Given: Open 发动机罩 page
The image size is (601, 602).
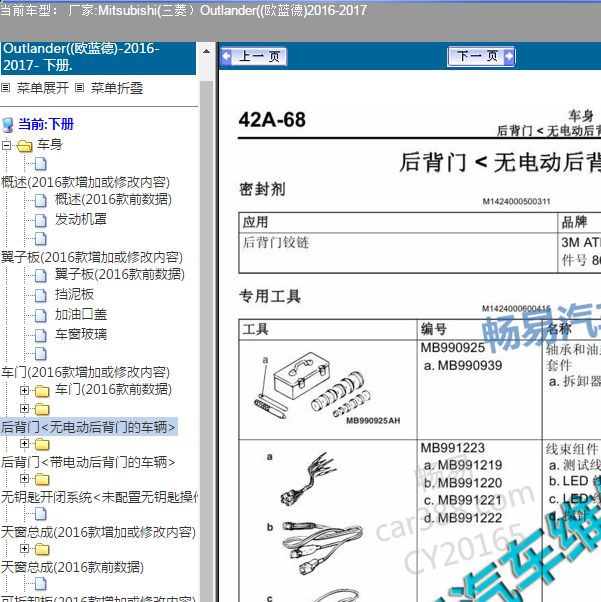Looking at the screenshot, I should tap(81, 219).
